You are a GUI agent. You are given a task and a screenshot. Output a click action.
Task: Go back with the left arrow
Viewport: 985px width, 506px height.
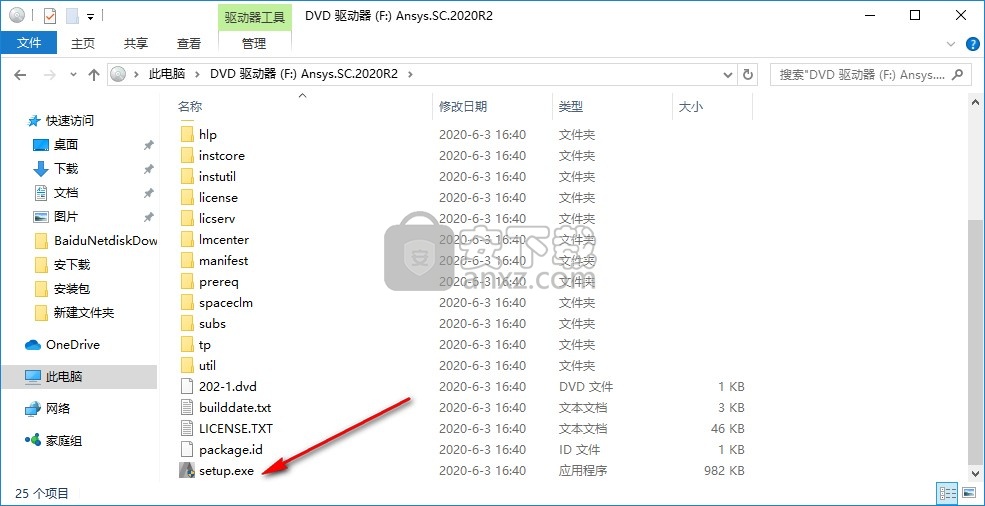(20, 75)
